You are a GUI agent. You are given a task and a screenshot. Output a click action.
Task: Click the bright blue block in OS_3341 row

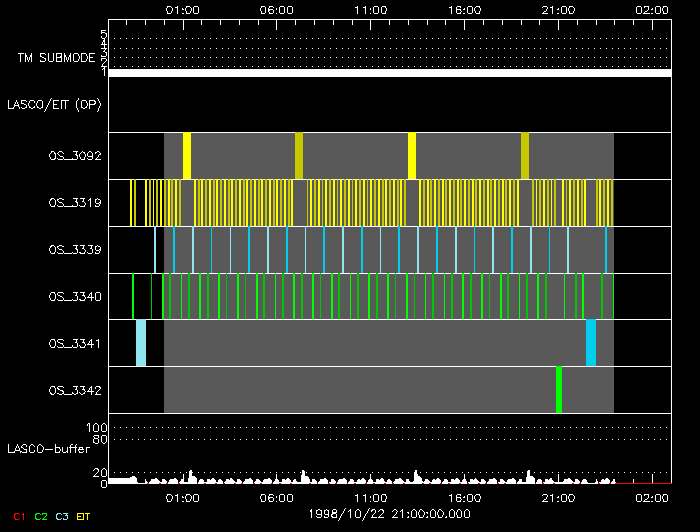click(x=591, y=342)
